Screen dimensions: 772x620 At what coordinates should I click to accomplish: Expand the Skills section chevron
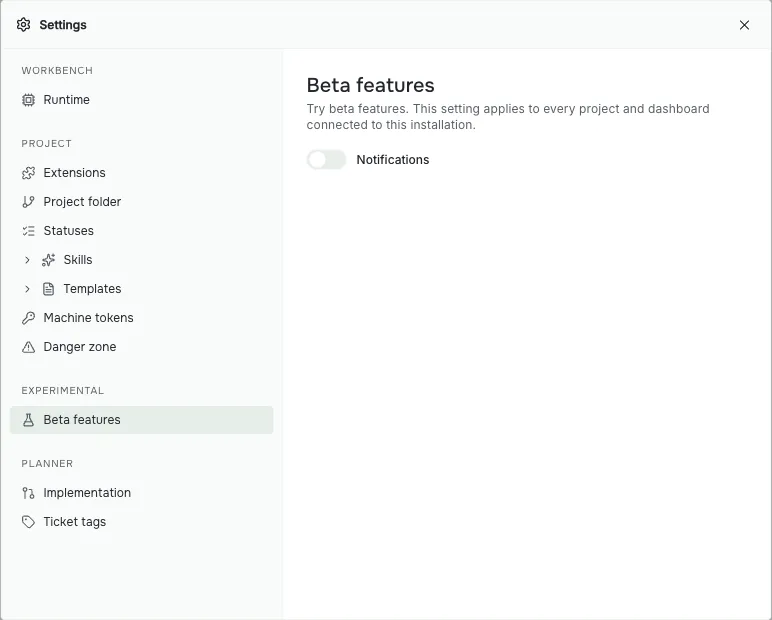click(x=27, y=260)
